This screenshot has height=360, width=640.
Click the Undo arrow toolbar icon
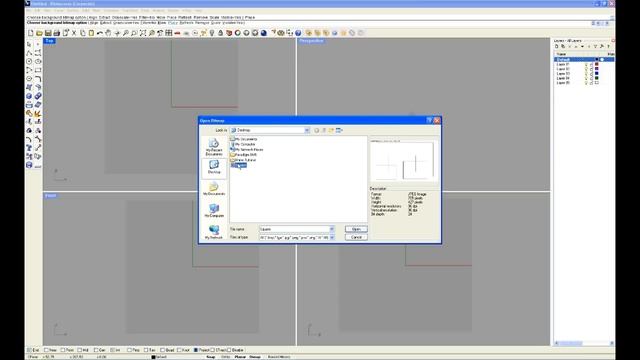(100, 33)
